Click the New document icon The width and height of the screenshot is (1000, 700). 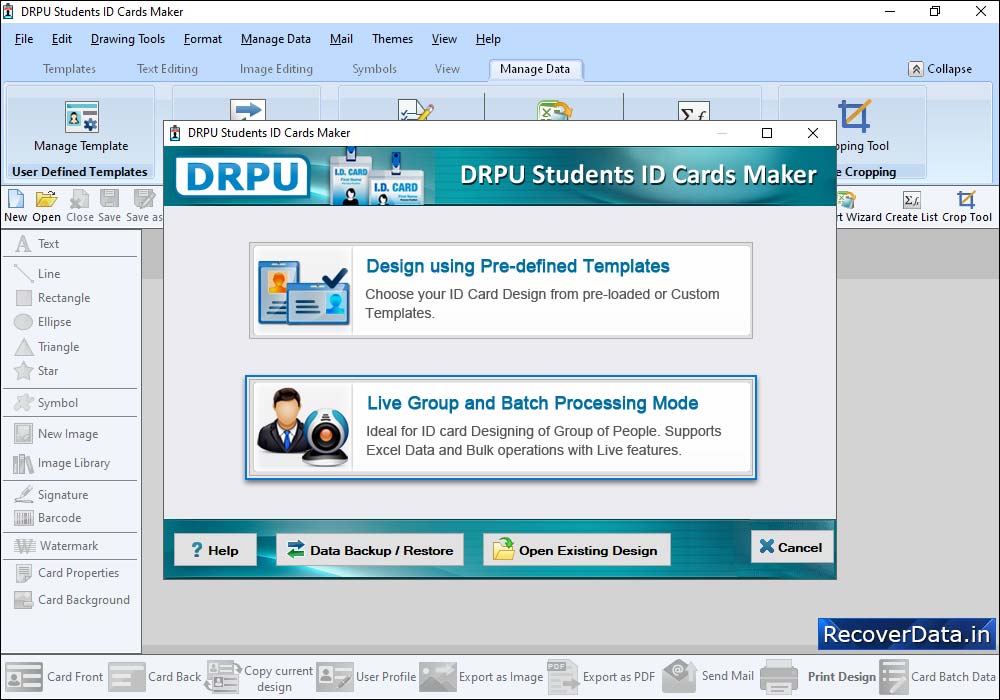[x=15, y=200]
